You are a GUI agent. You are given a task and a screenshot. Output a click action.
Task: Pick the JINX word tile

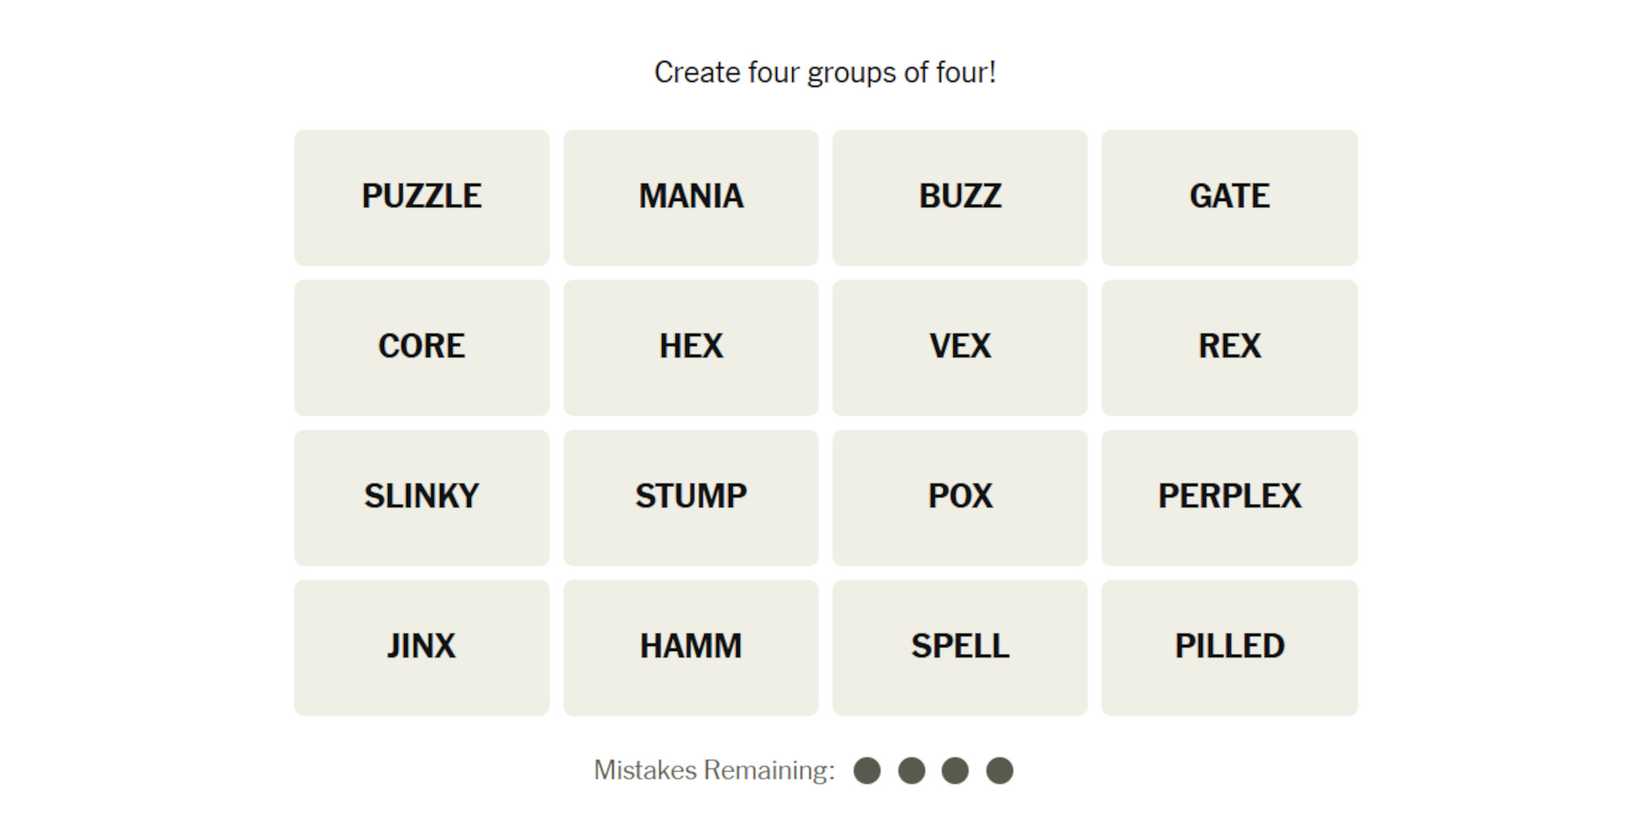(x=421, y=647)
